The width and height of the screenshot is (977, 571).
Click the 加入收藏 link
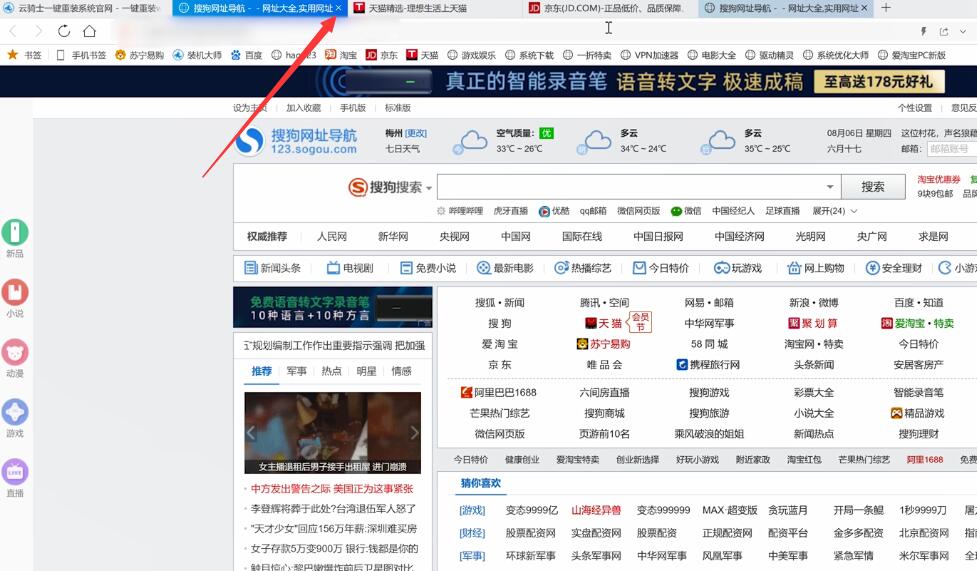pos(303,108)
